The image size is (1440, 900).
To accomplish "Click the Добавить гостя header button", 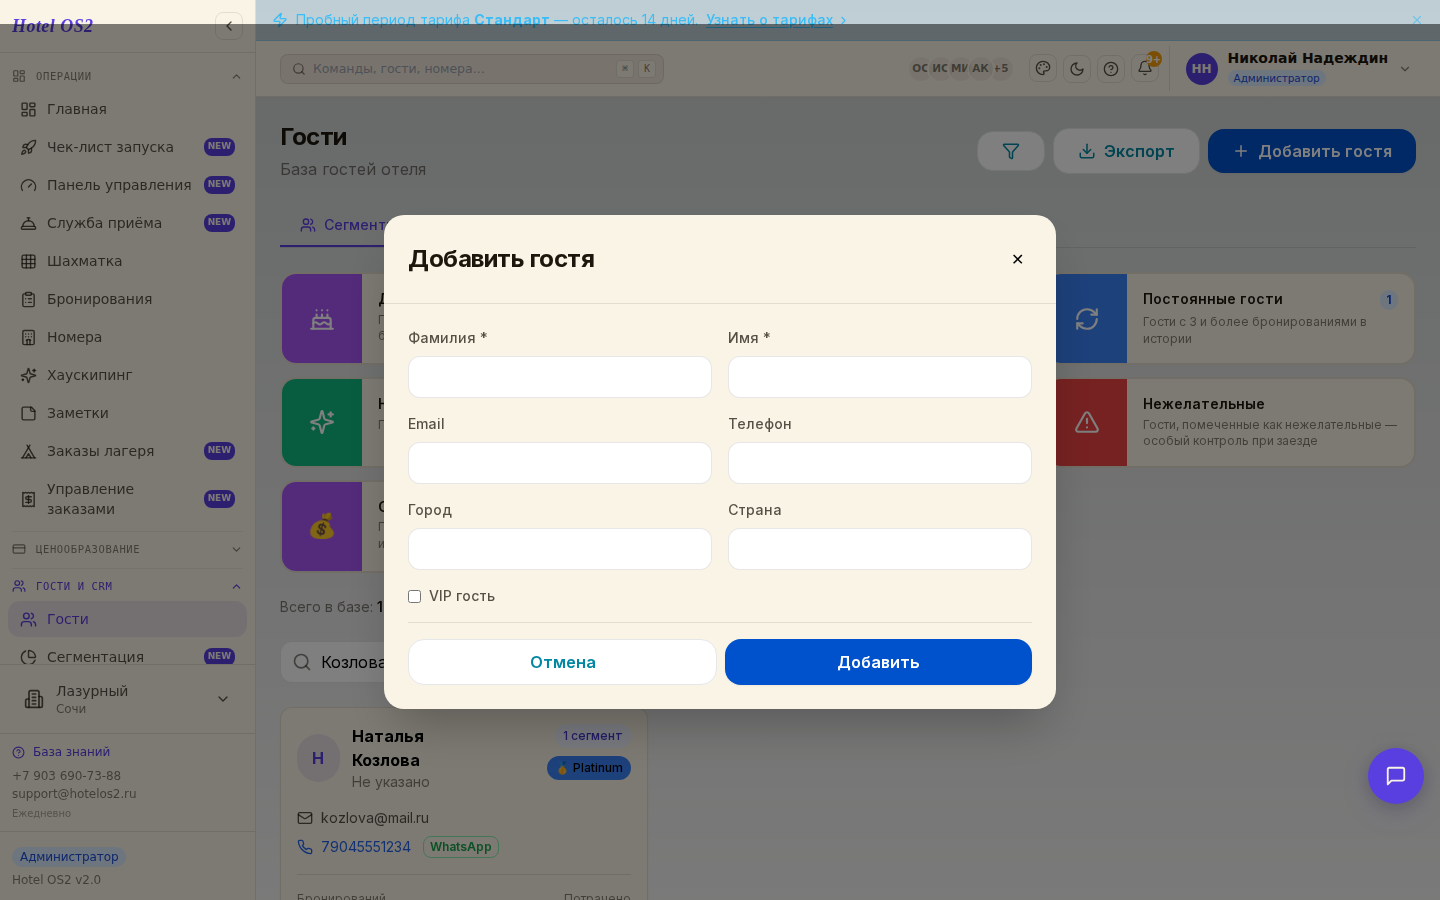I will pos(1312,151).
